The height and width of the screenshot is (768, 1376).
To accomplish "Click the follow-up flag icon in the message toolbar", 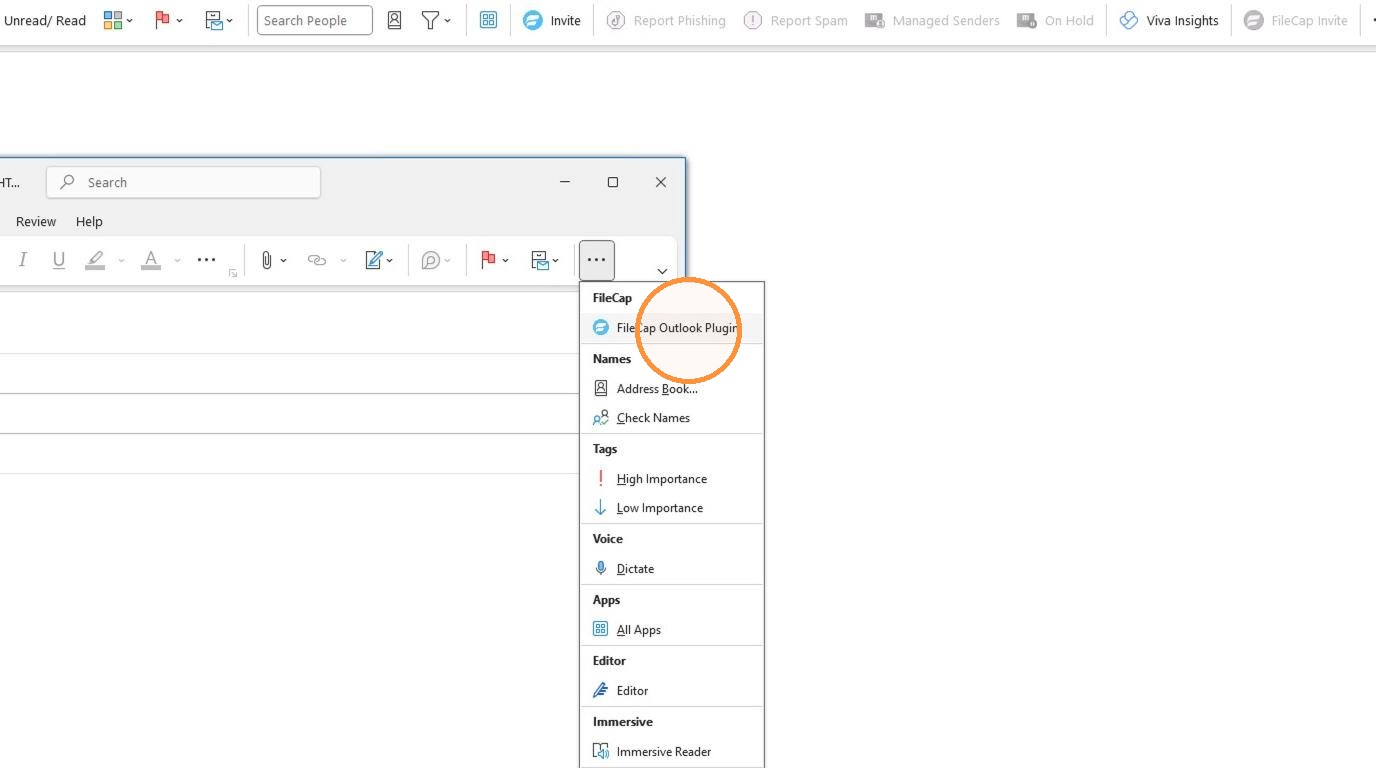I will (488, 260).
